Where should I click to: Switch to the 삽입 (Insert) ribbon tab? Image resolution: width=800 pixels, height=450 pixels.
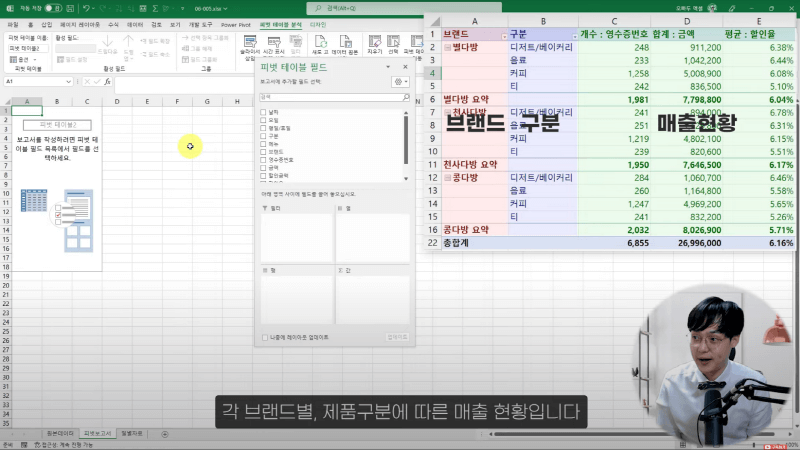tap(46, 24)
